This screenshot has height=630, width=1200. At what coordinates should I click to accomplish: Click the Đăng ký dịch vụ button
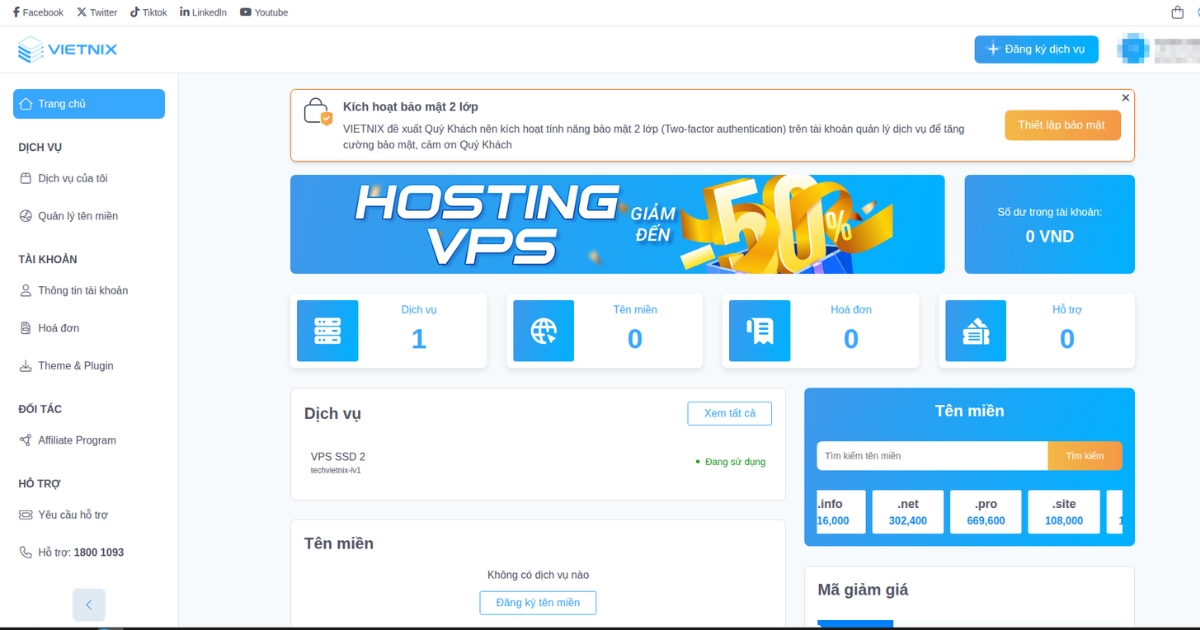[x=1036, y=48]
